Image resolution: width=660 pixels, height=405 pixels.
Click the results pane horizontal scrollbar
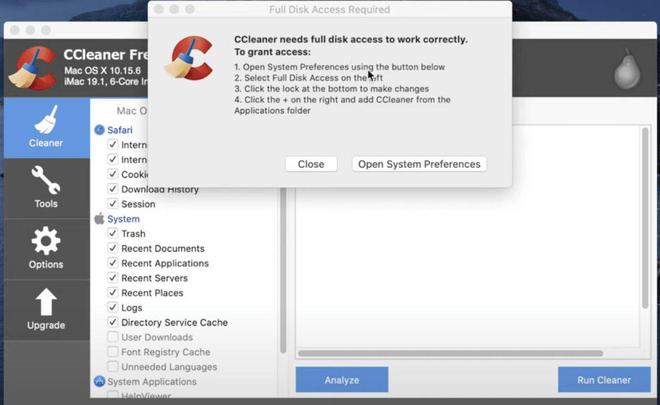pos(450,353)
